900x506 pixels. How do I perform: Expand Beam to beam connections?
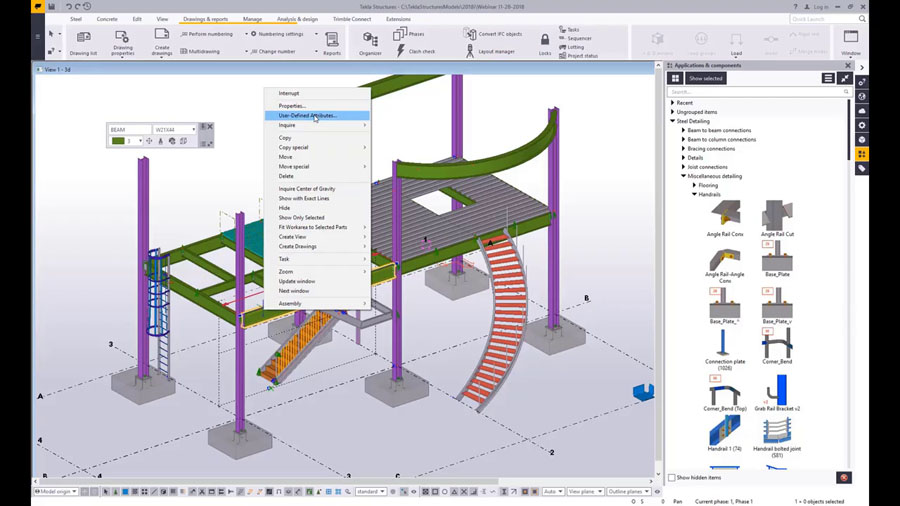tap(684, 130)
